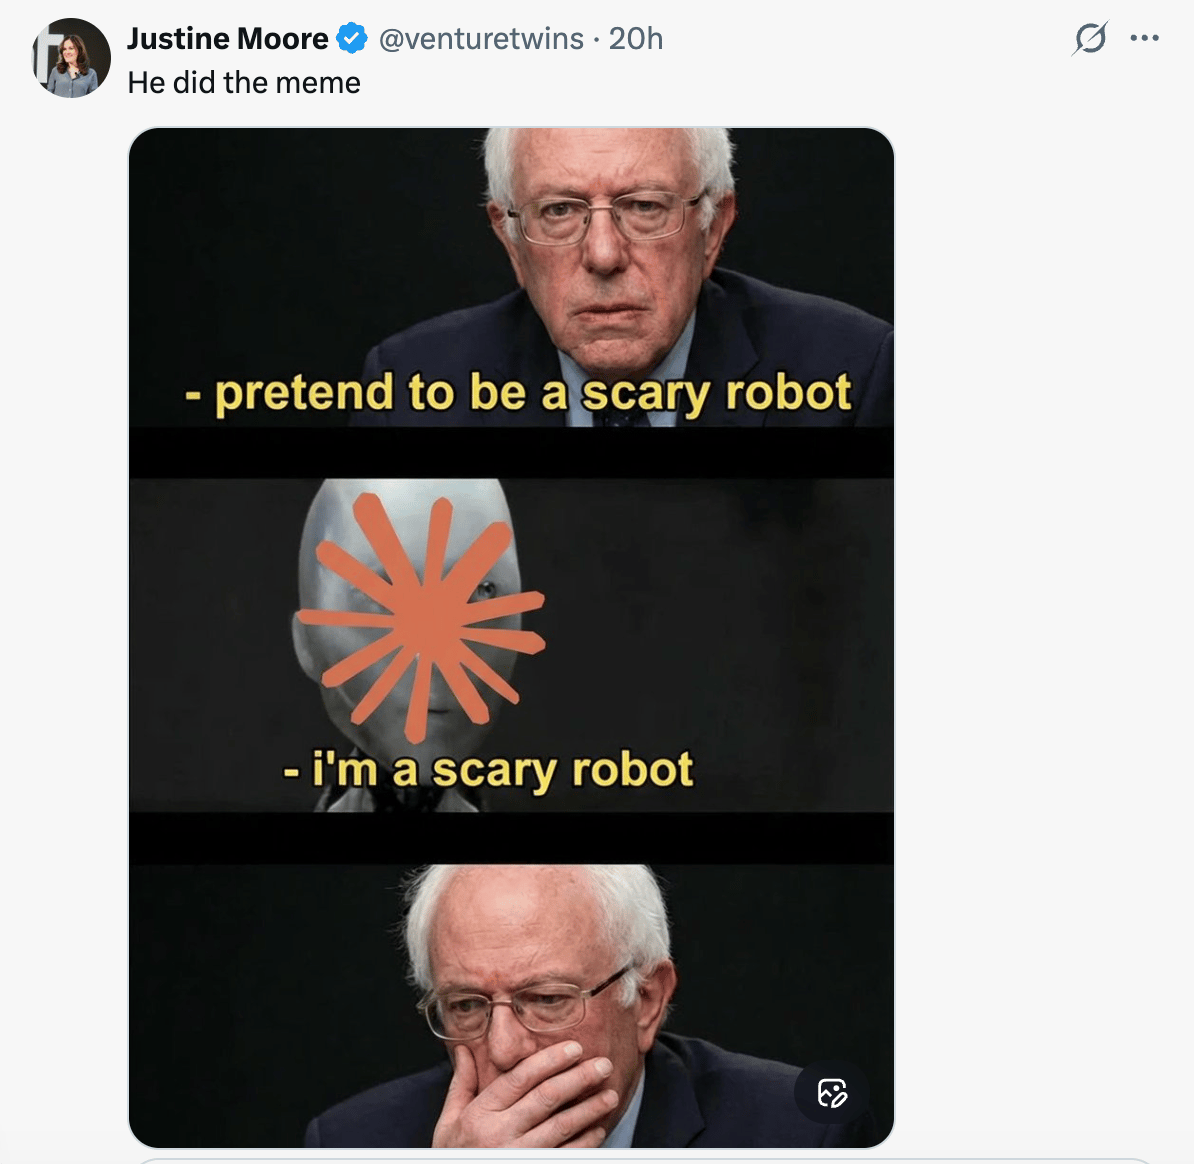Click the orange starburst logo in the meme

[x=423, y=617]
